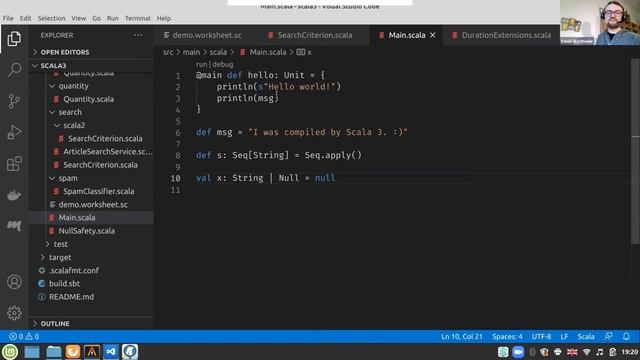The width and height of the screenshot is (640, 360).
Task: Change indentation via Spaces: 4
Action: (507, 336)
